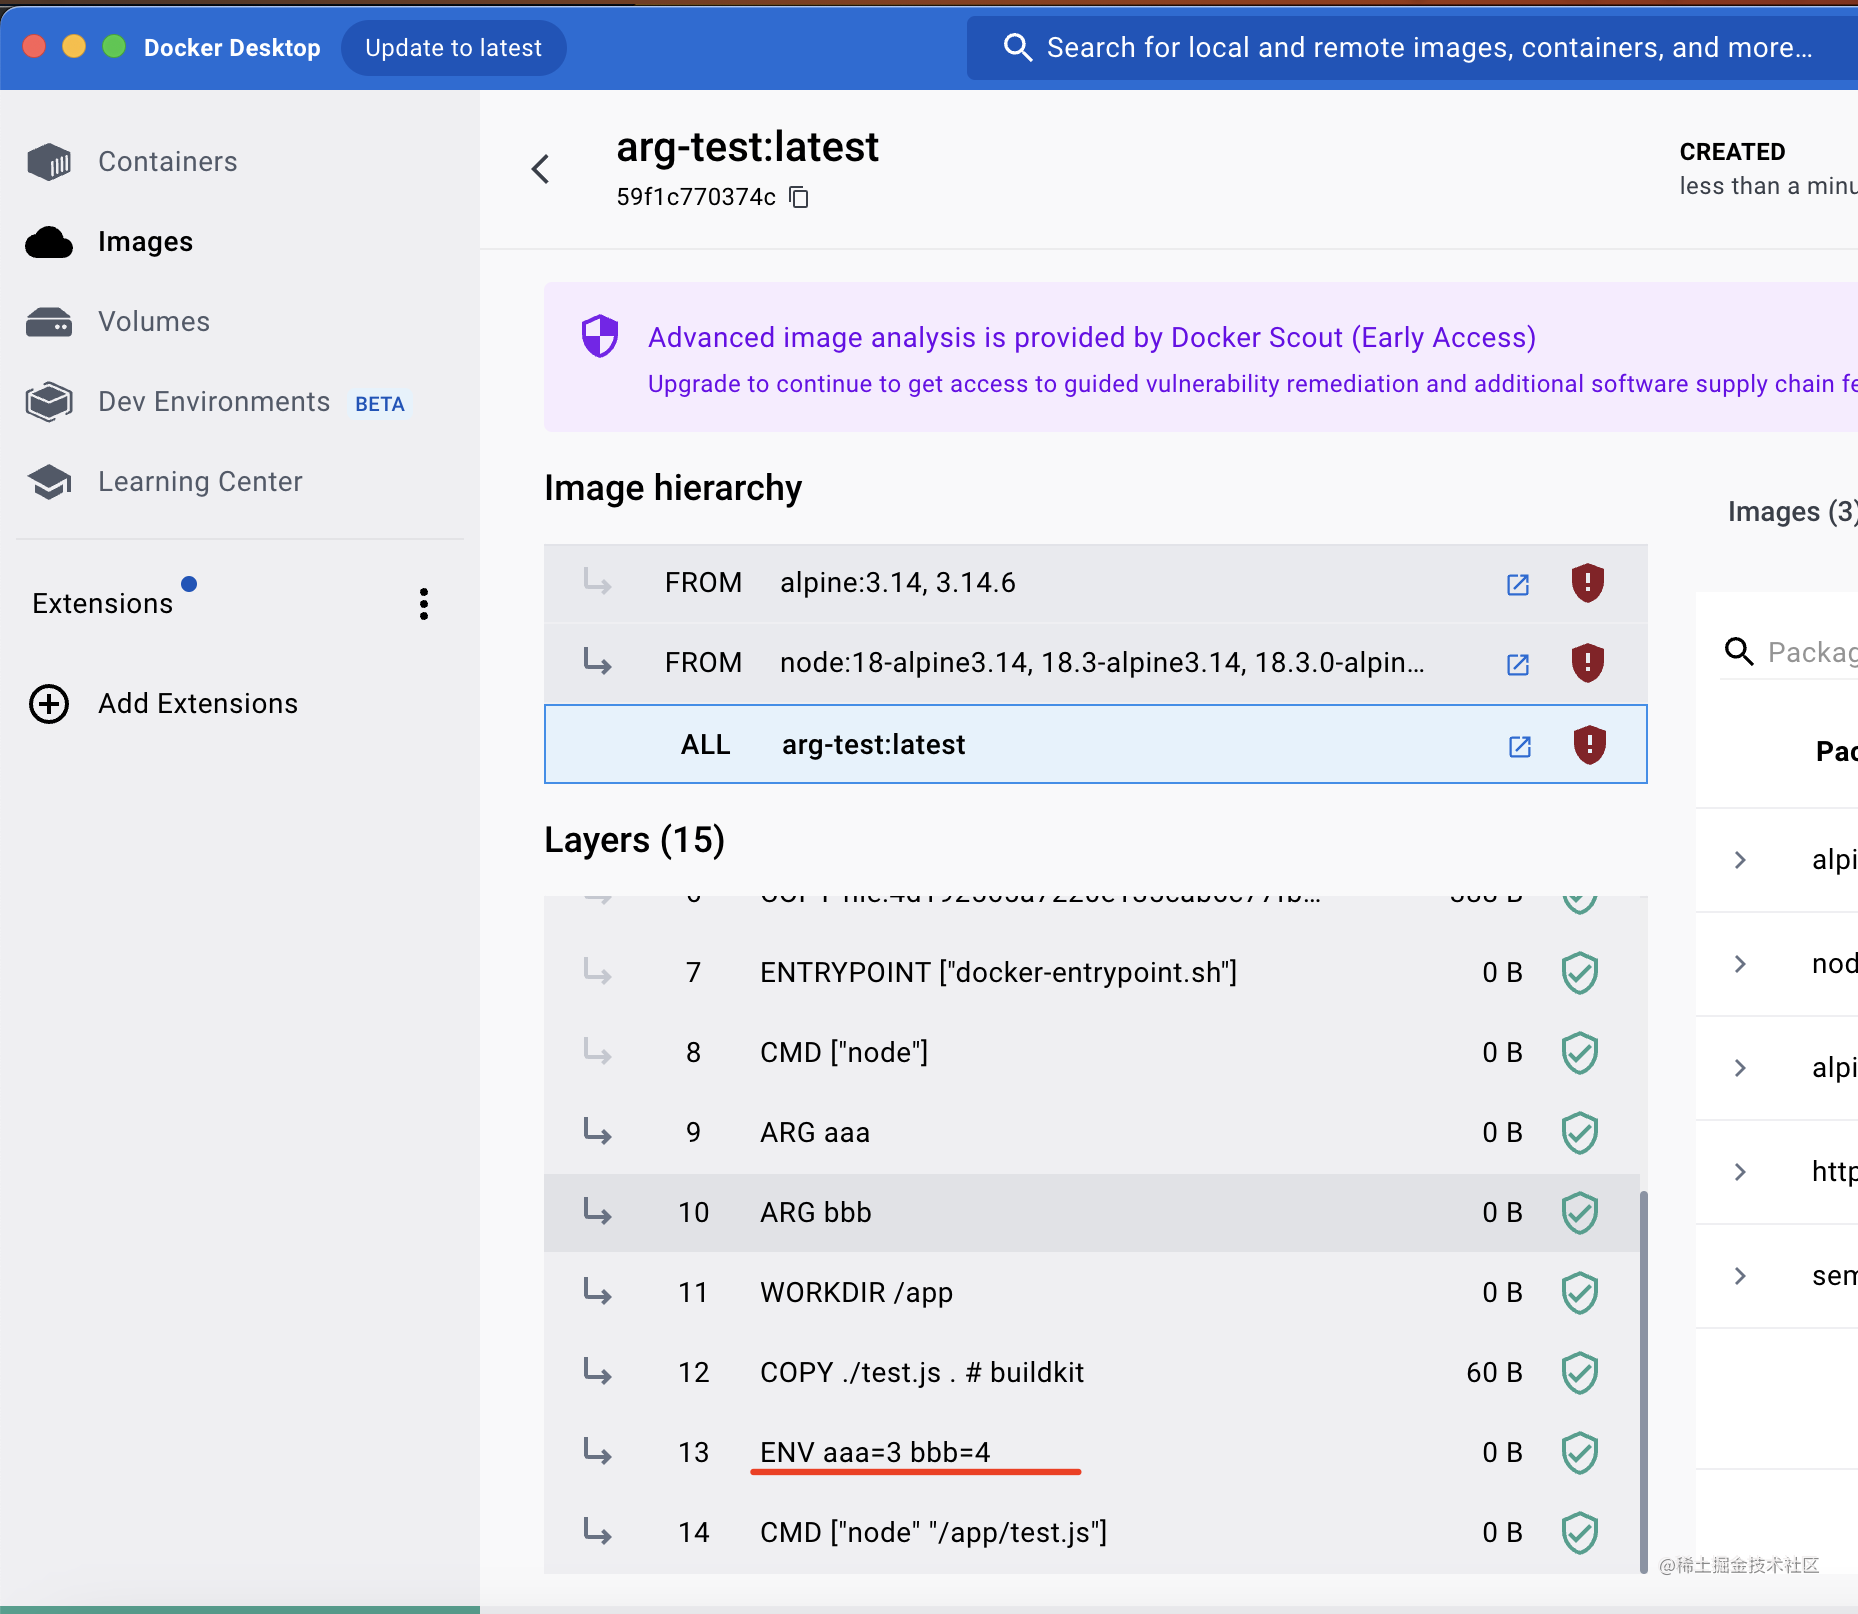This screenshot has height=1614, width=1858.
Task: Go back using the left arrow
Action: coord(541,169)
